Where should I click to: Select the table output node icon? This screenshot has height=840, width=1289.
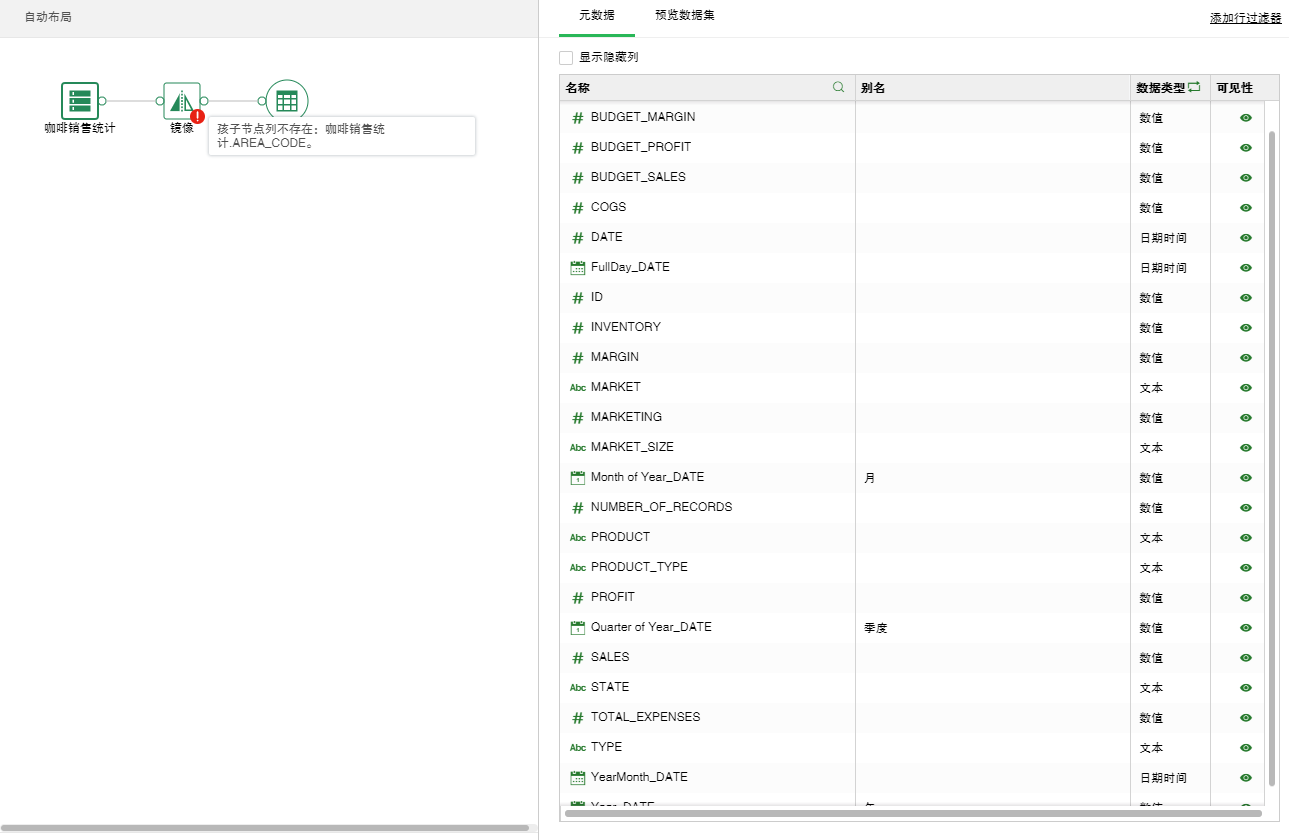tap(287, 101)
